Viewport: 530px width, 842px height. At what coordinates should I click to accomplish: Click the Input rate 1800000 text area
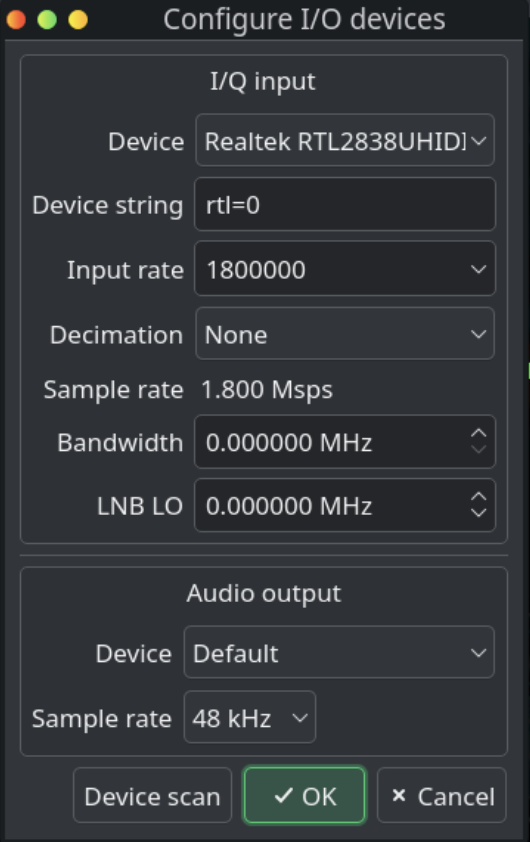[256, 269]
